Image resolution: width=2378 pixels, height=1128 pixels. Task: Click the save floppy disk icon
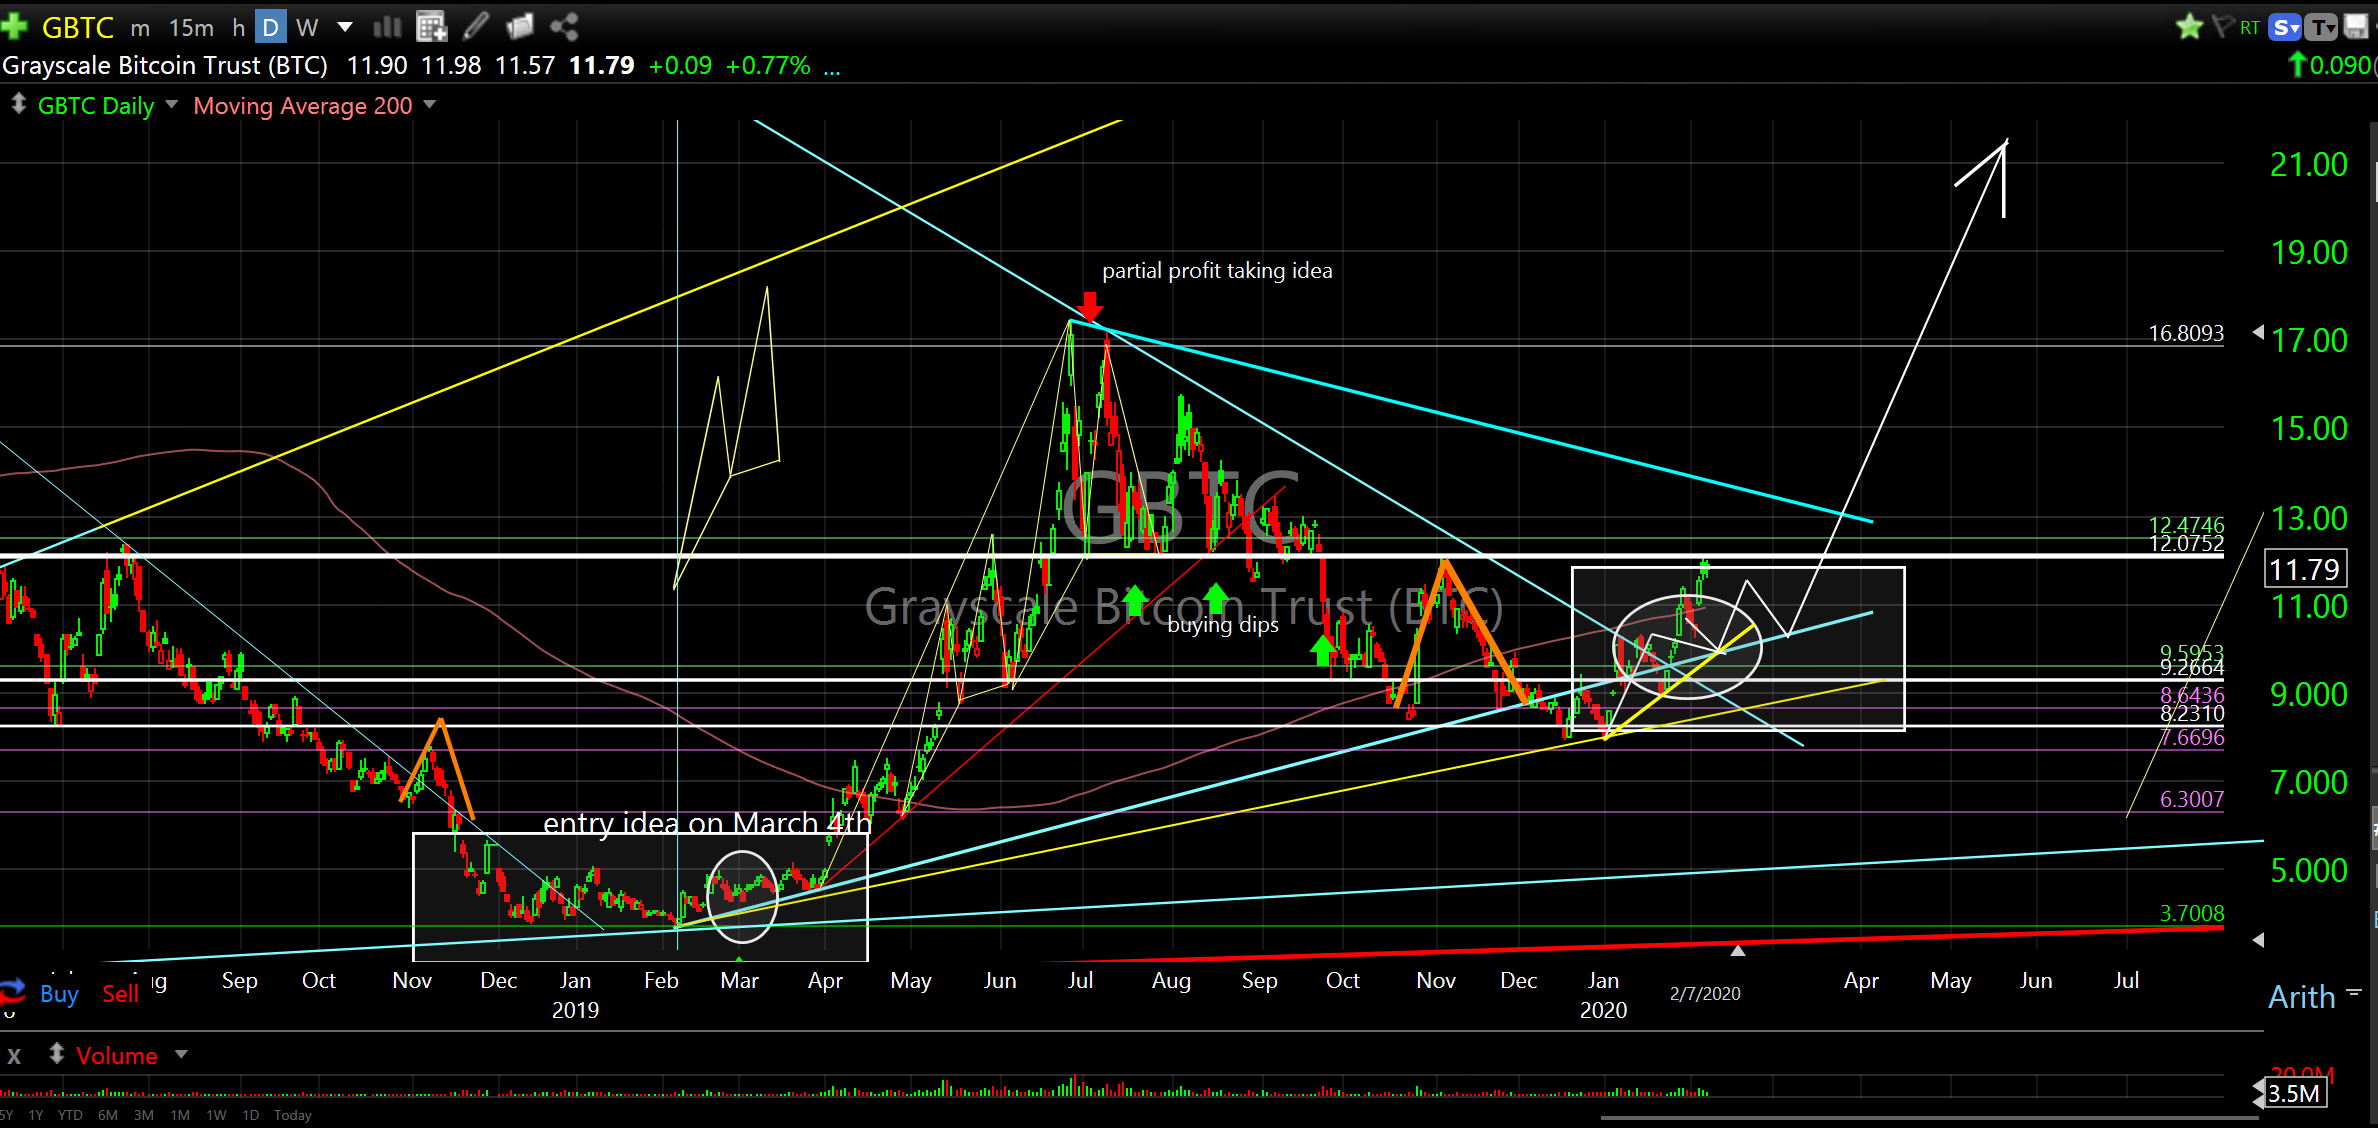pyautogui.click(x=2356, y=27)
